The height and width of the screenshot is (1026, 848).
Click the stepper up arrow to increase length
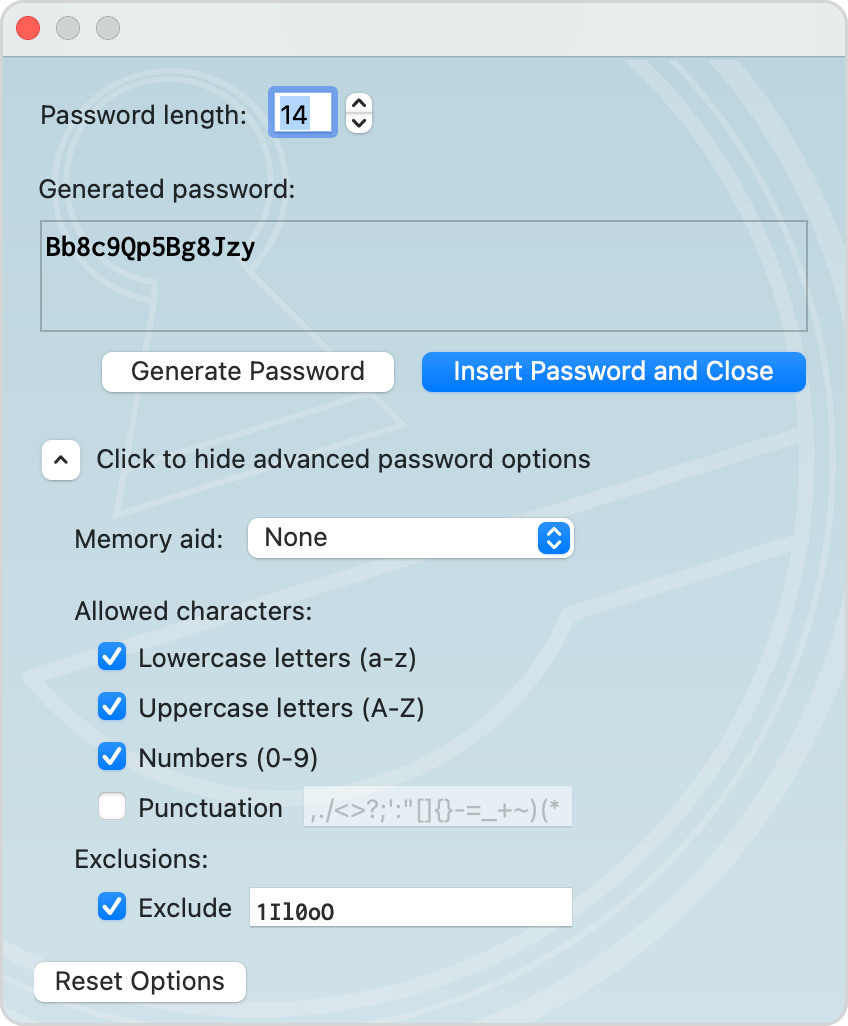click(x=358, y=104)
